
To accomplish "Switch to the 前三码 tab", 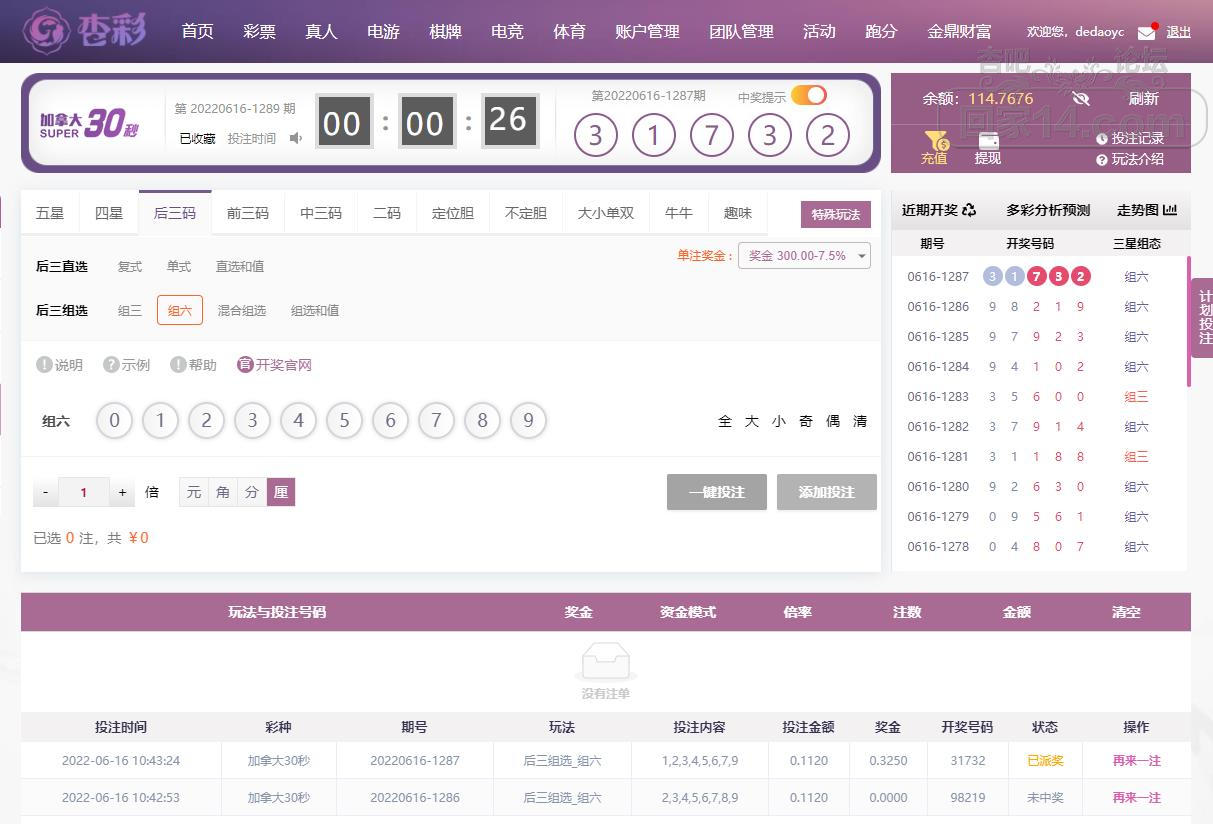I will 248,213.
